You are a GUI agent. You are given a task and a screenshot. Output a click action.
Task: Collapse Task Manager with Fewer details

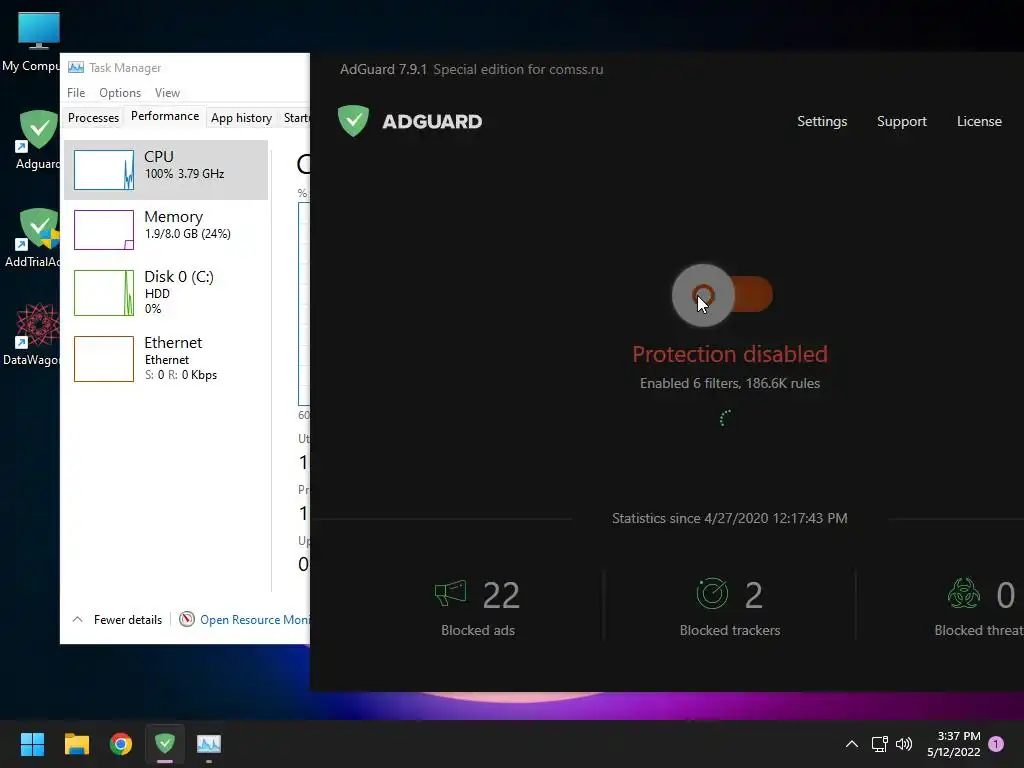[117, 620]
